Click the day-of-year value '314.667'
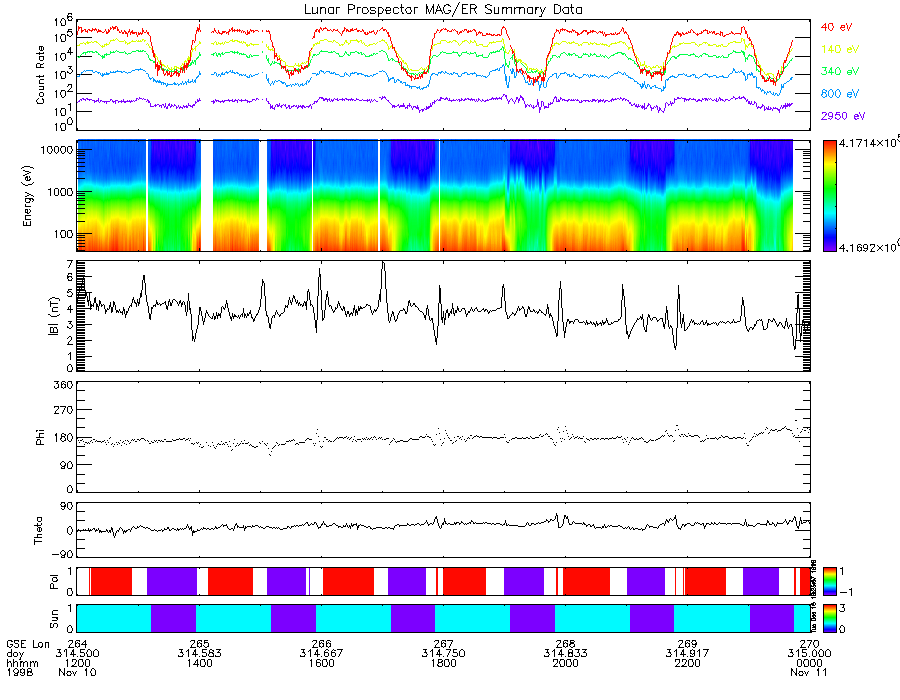Screen dimensions: 900x700 tap(321, 654)
